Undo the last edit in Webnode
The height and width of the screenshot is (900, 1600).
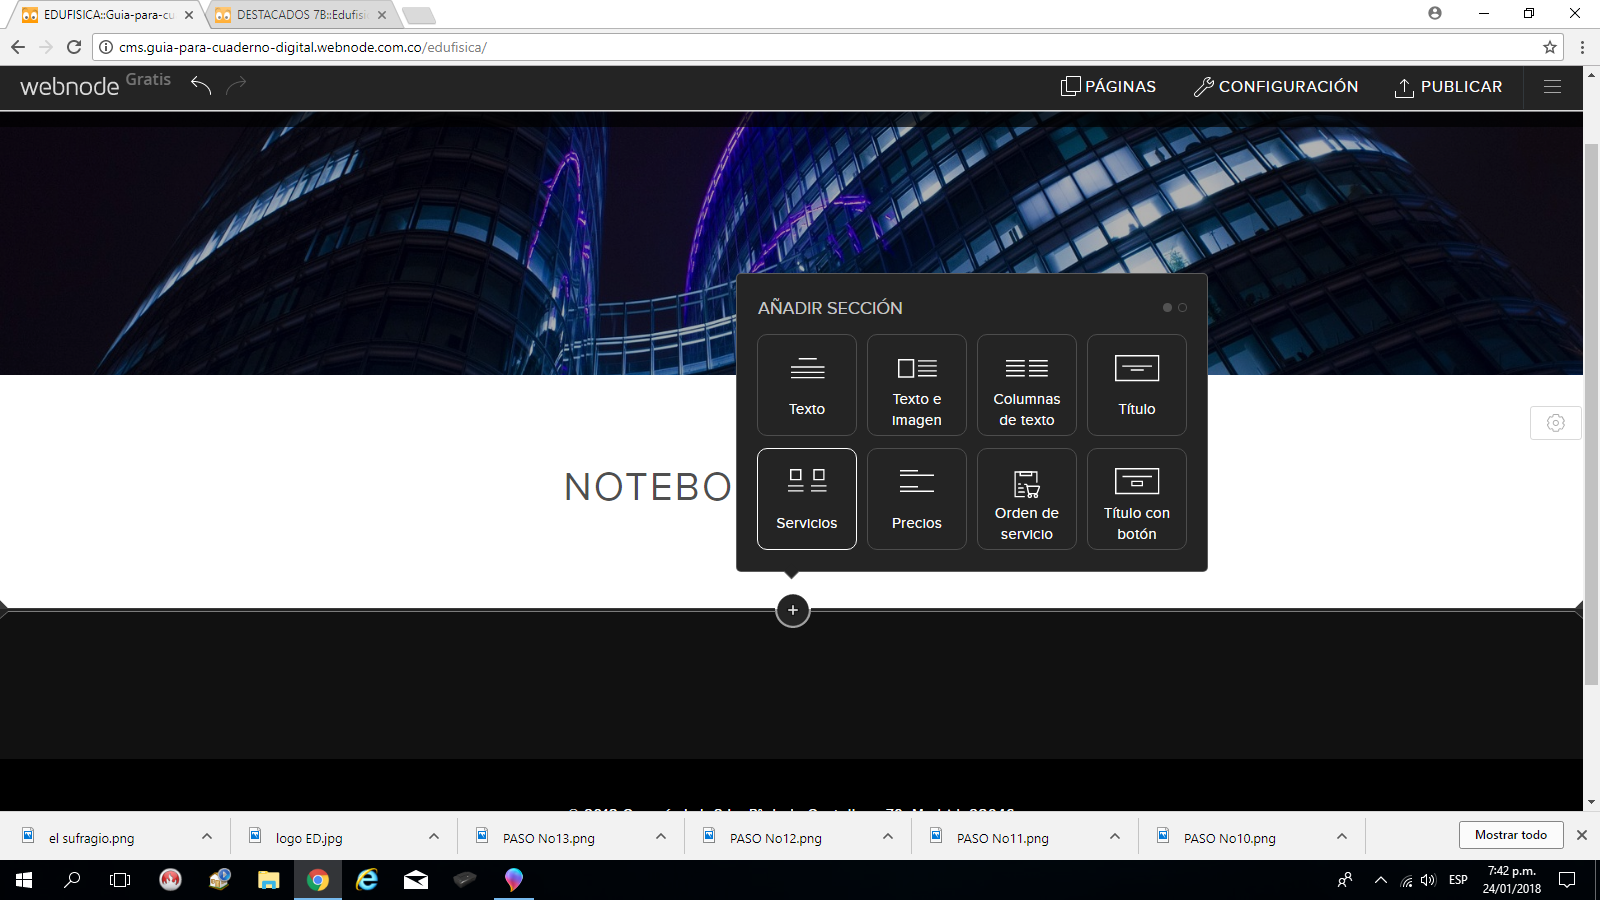201,86
